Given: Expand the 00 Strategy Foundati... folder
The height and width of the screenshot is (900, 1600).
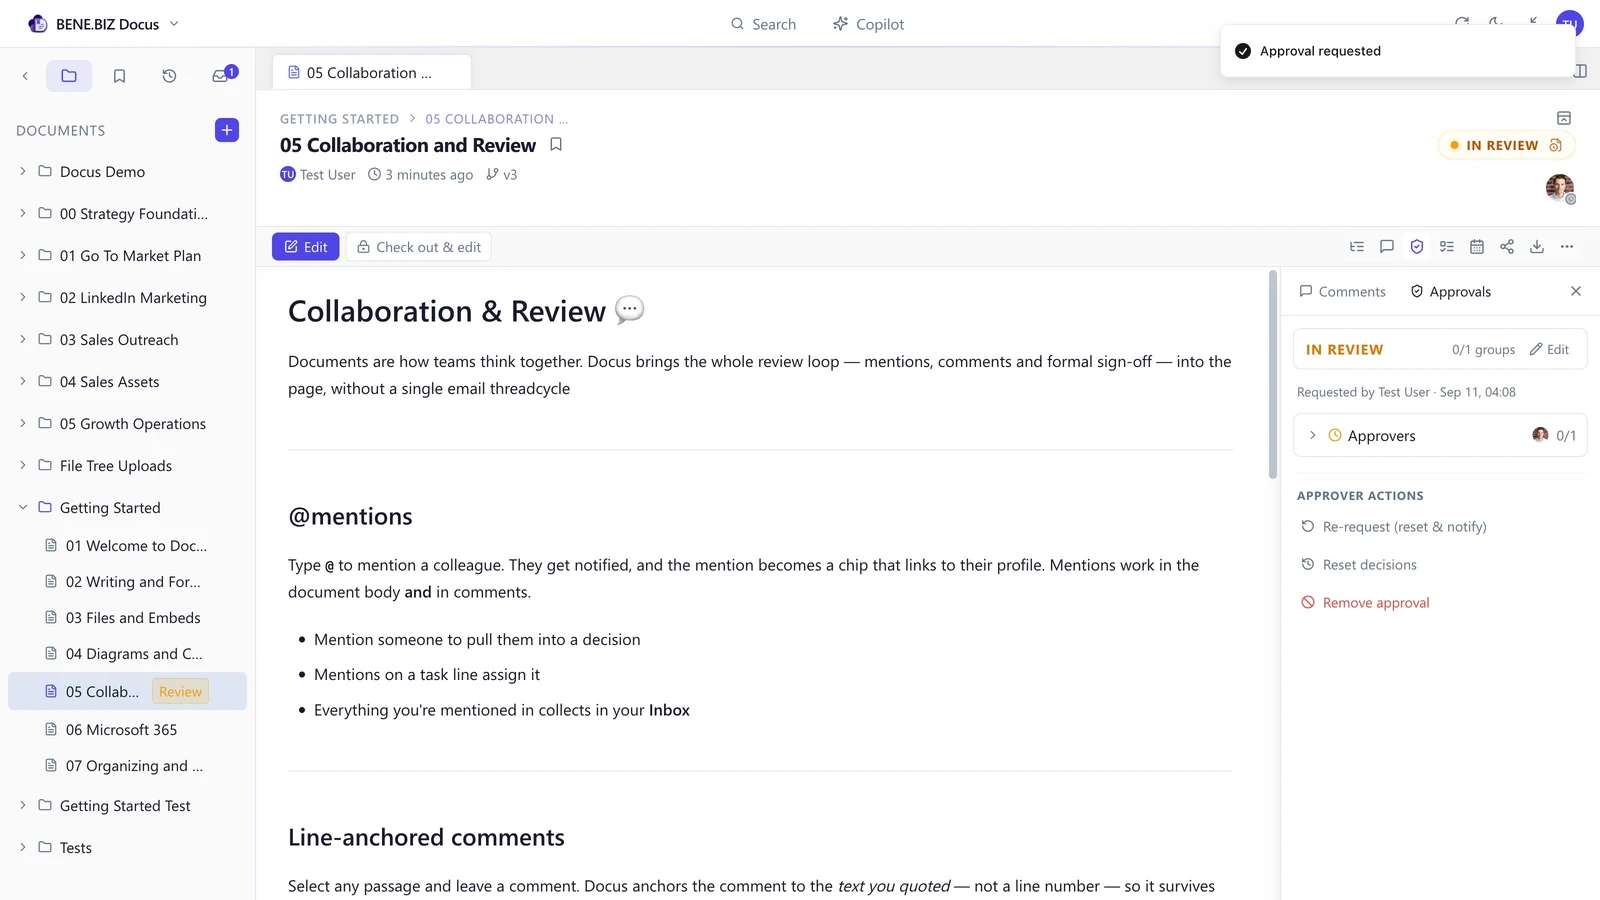Looking at the screenshot, I should pos(23,214).
